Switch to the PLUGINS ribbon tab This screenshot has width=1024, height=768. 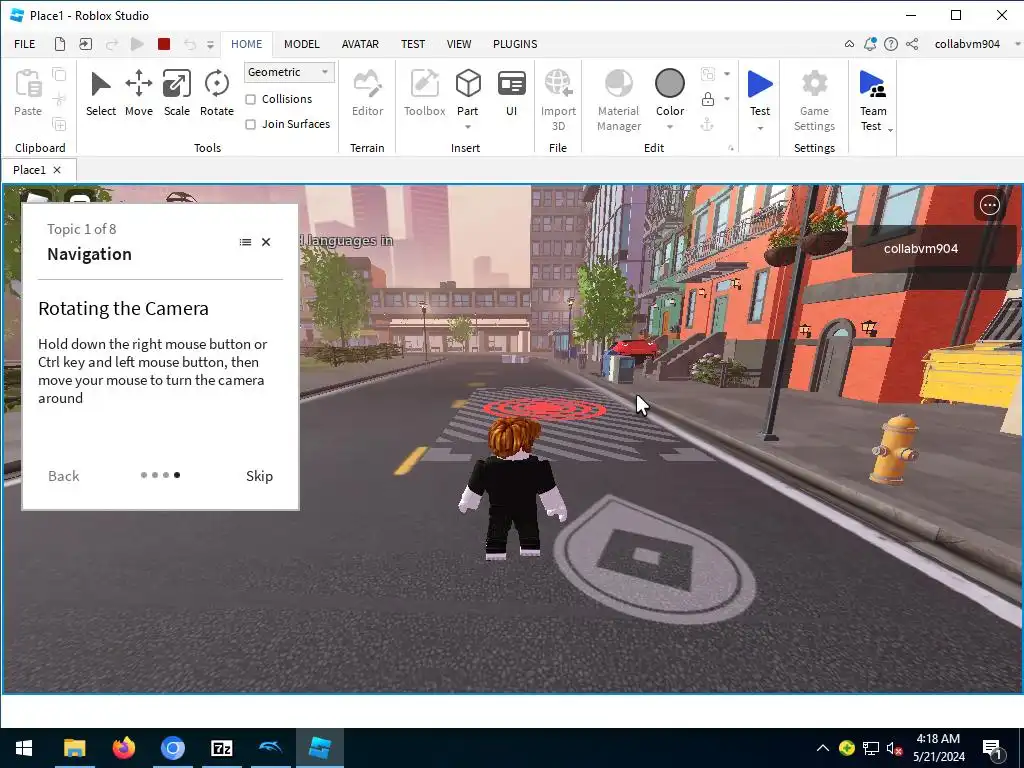coord(515,44)
